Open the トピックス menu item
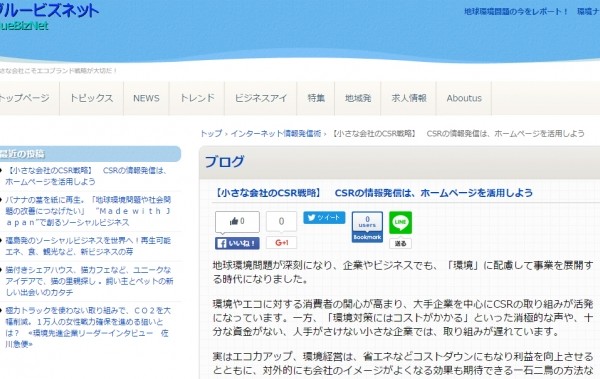Screen dimensions: 600x379 (x=91, y=98)
